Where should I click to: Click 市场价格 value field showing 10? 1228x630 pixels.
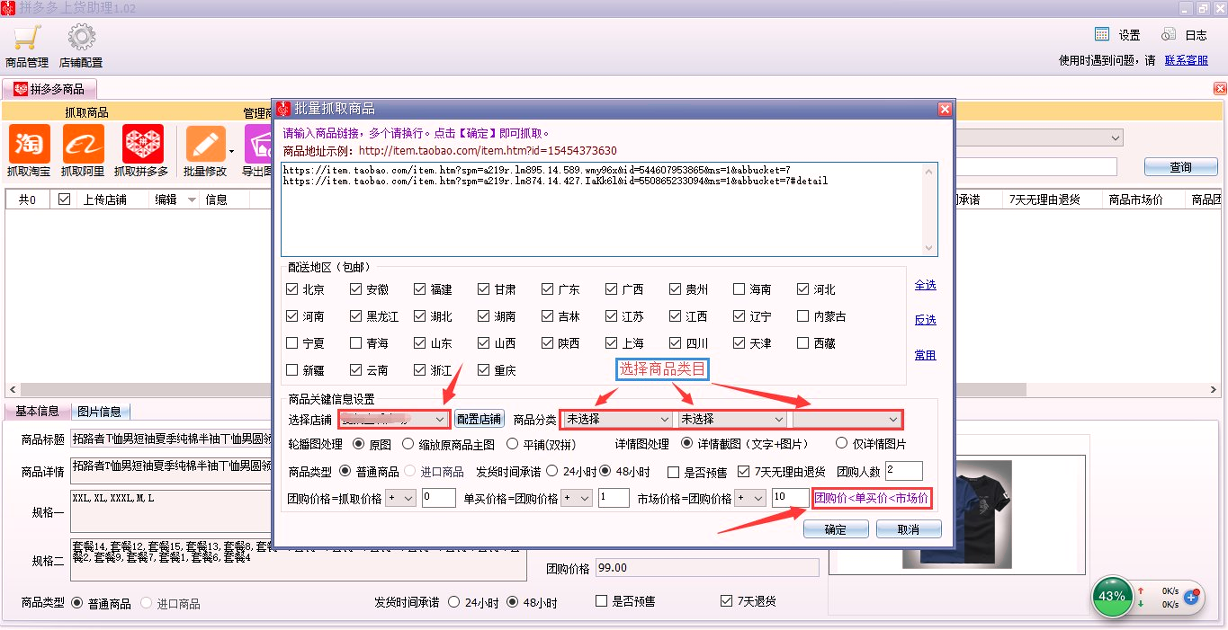tap(789, 498)
